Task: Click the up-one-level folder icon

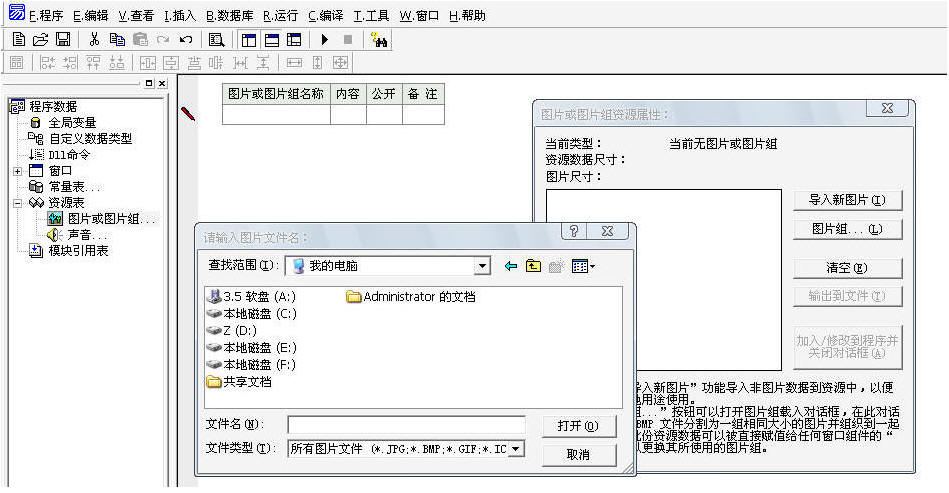Action: tap(533, 266)
